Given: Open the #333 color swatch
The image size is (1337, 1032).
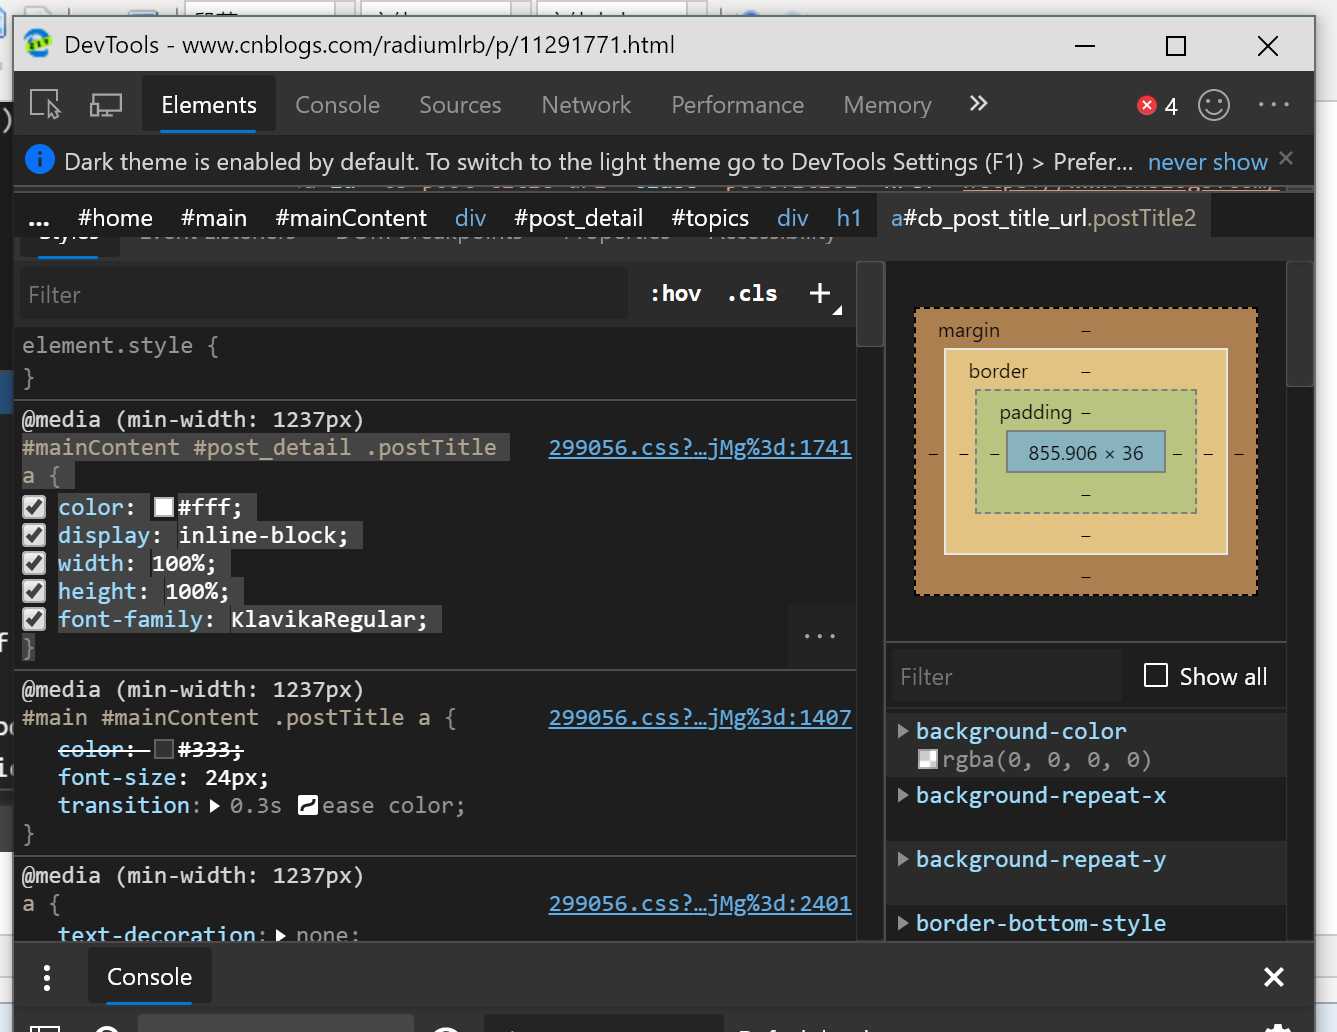Looking at the screenshot, I should pyautogui.click(x=164, y=749).
